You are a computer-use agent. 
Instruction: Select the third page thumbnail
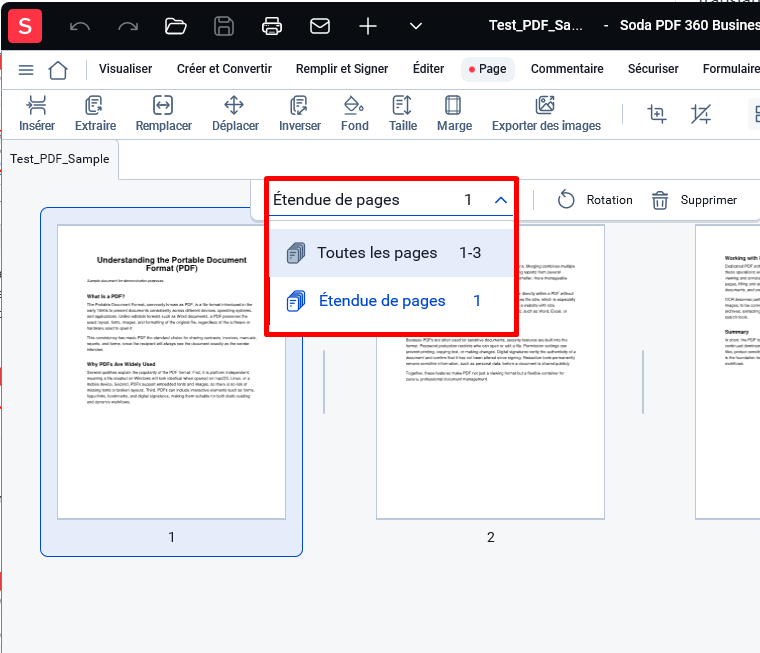point(728,372)
